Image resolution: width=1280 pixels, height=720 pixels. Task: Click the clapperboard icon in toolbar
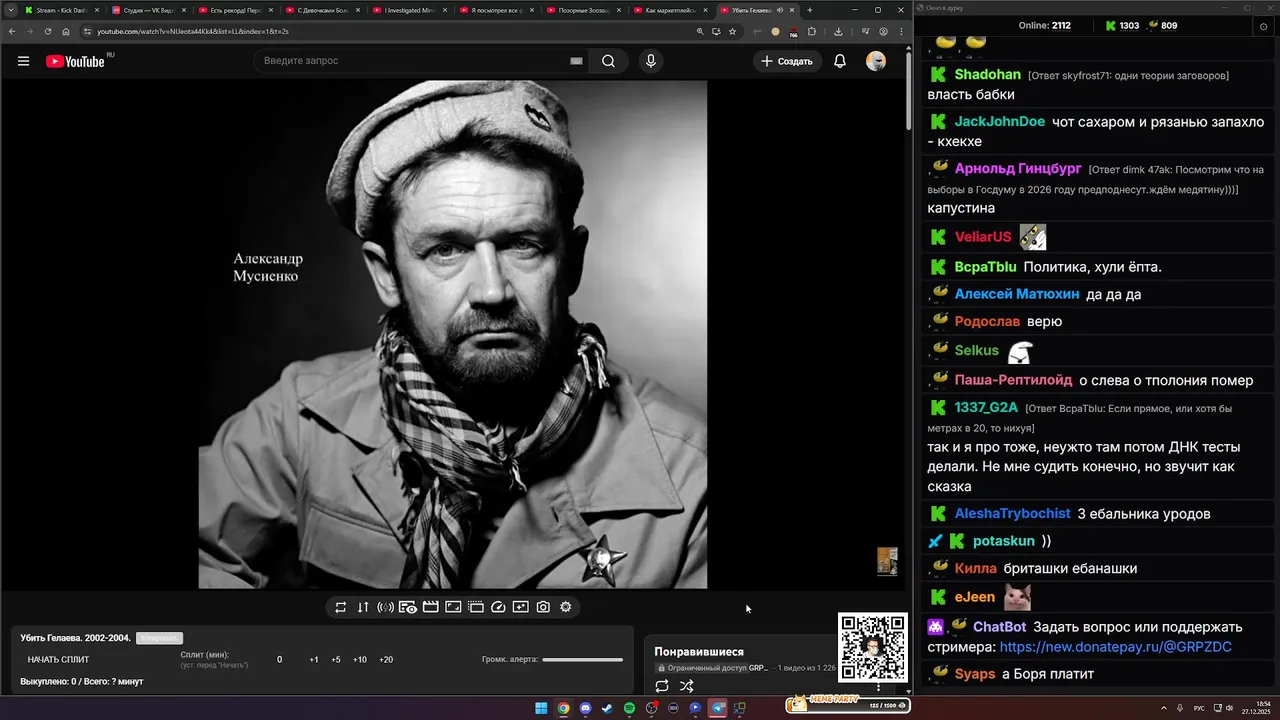430,607
